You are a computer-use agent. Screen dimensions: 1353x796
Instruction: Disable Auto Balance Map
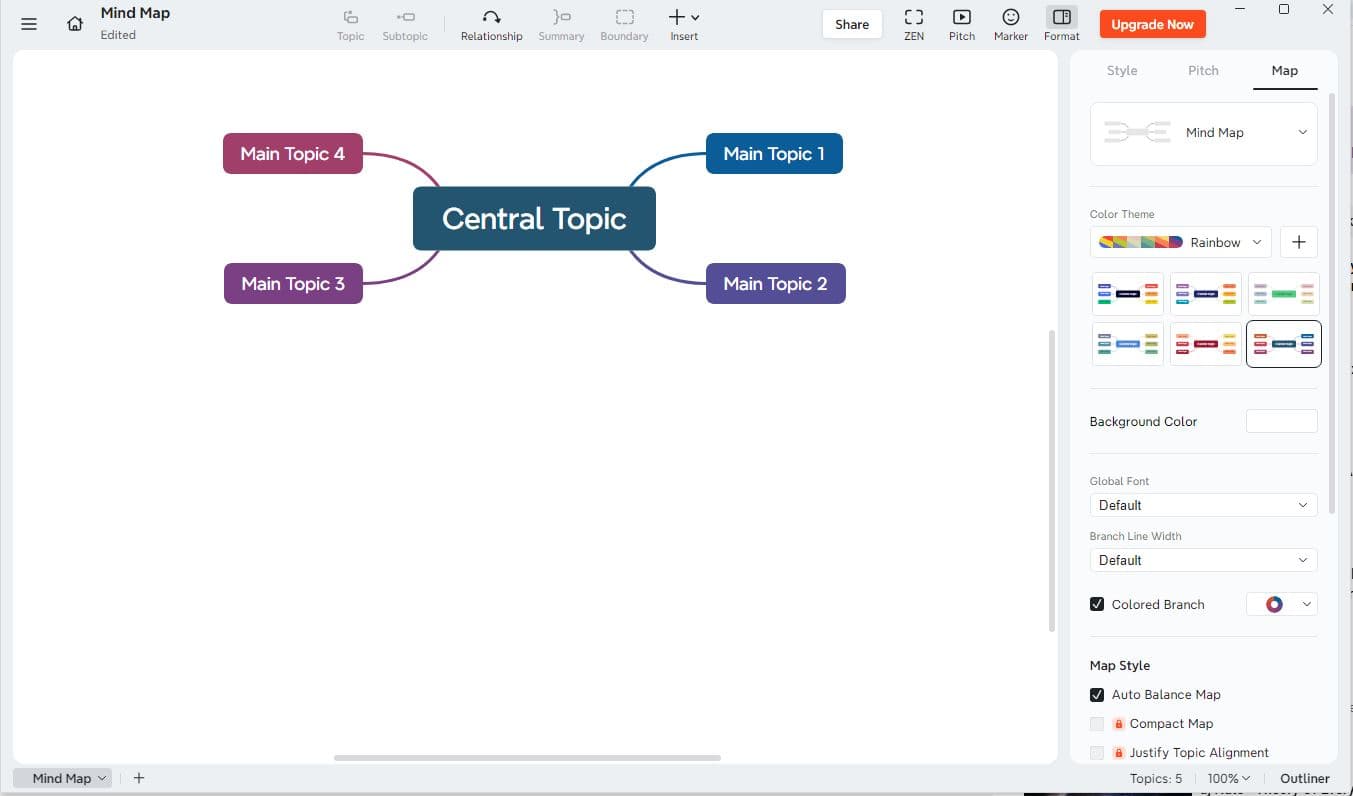[1097, 695]
